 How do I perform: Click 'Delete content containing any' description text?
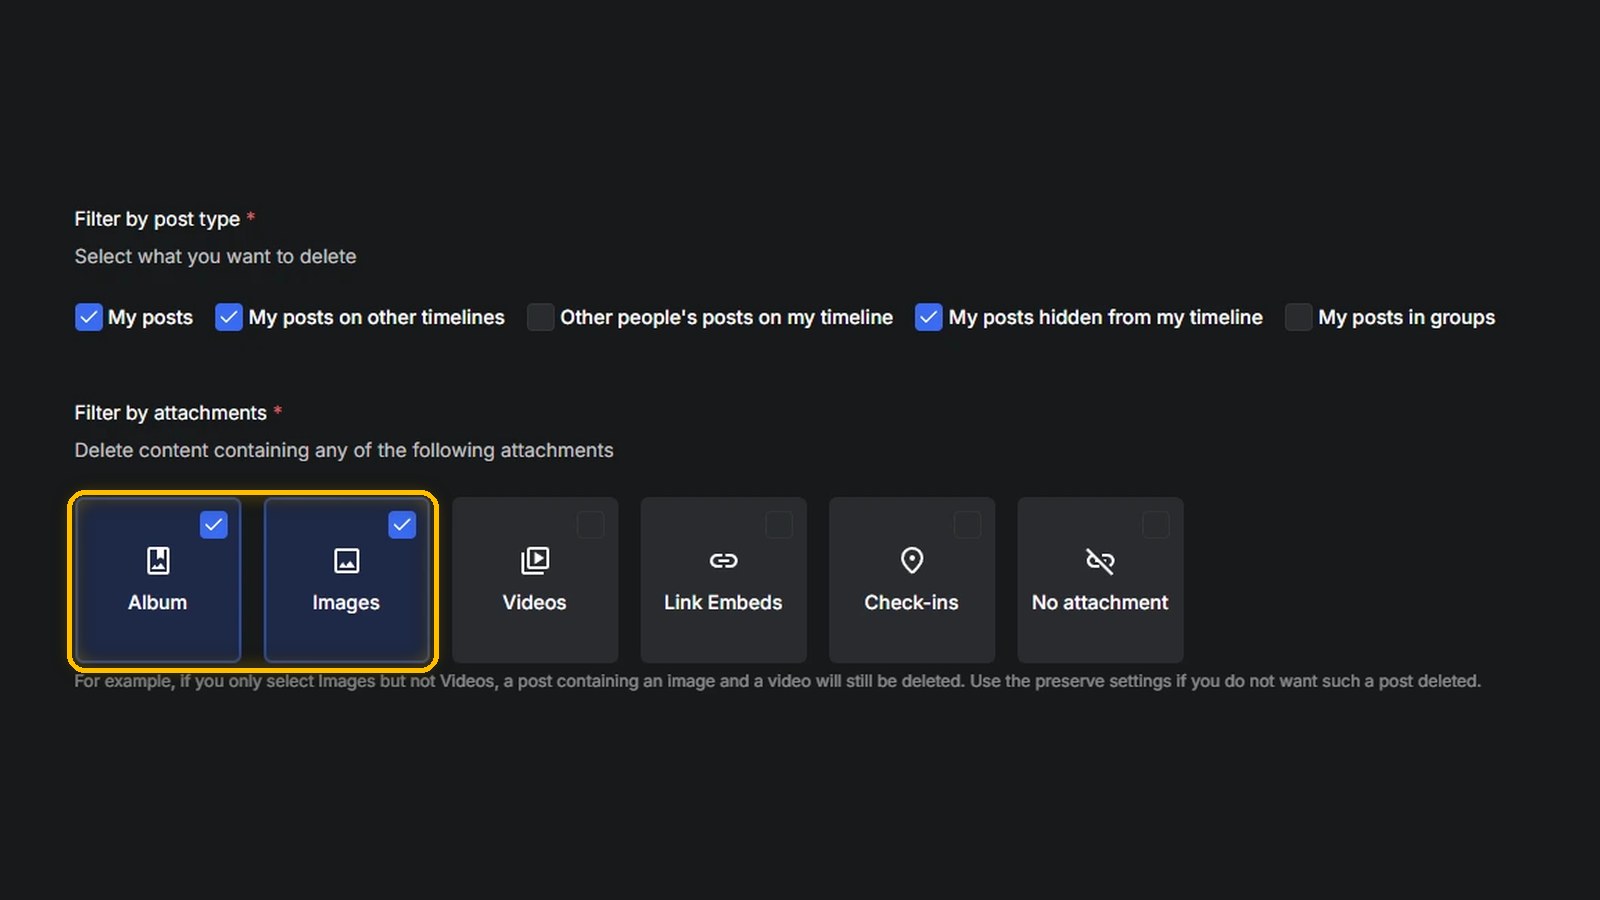pos(344,451)
